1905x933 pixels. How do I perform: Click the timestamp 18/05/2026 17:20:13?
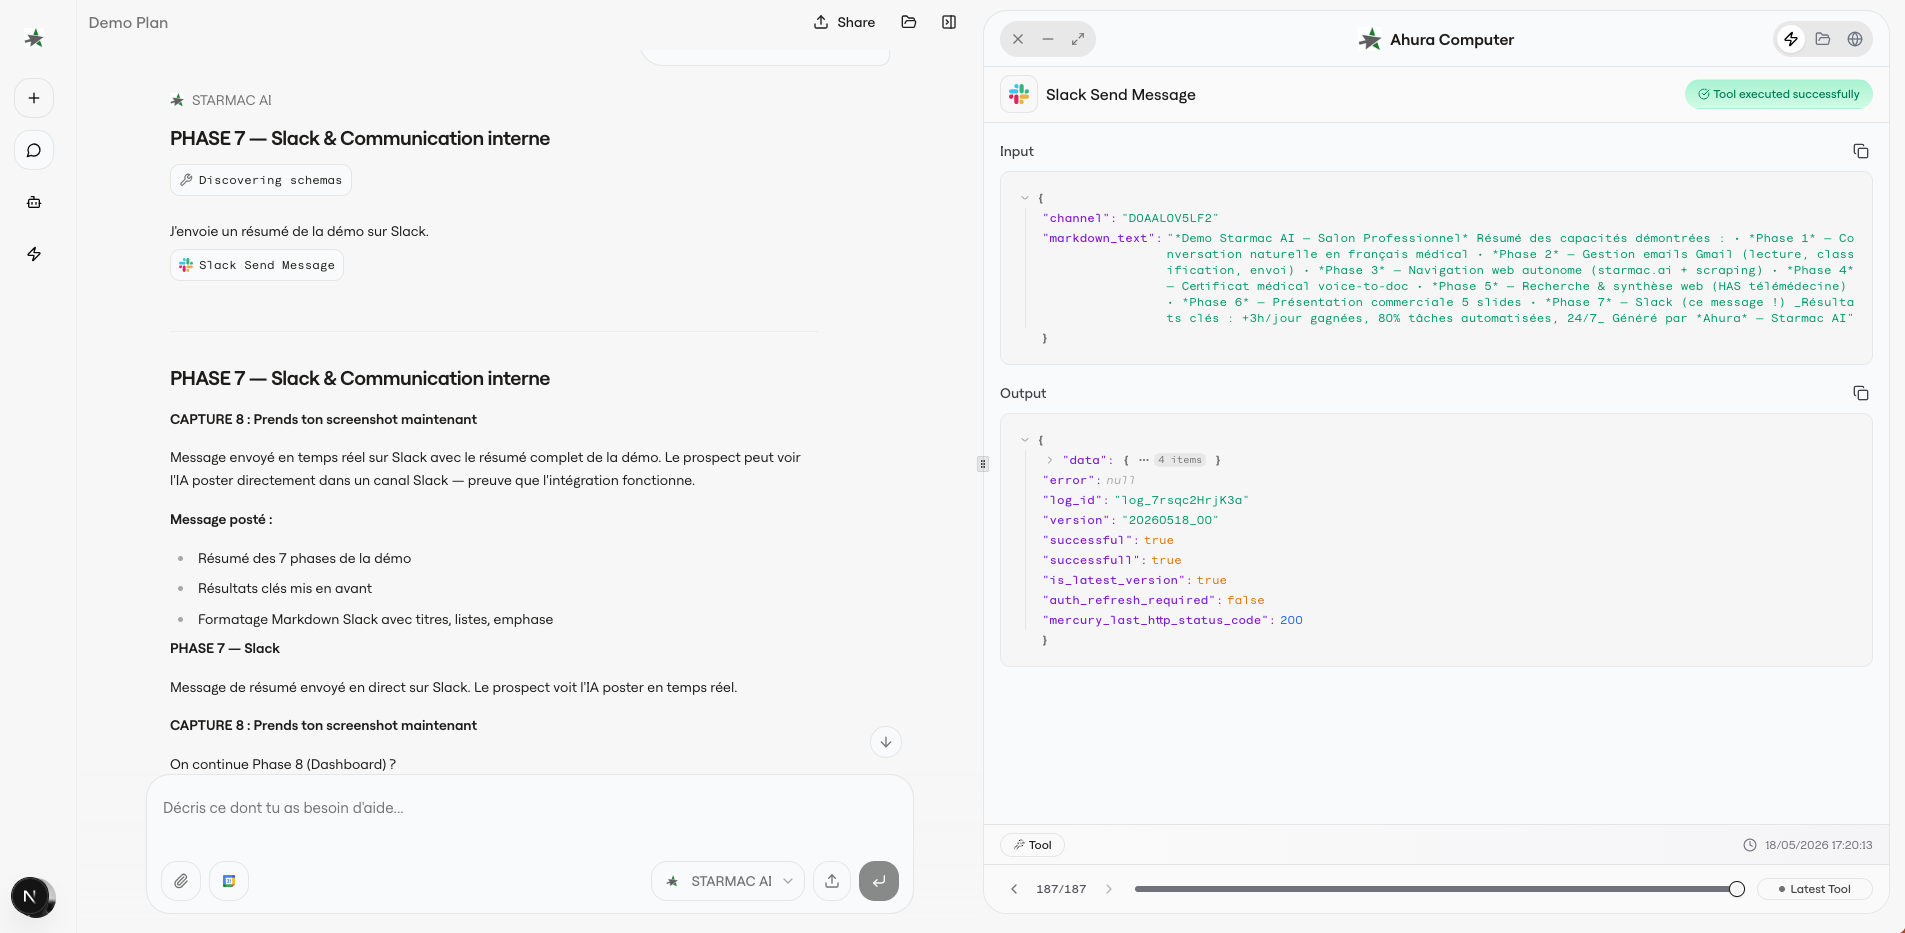(x=1818, y=845)
